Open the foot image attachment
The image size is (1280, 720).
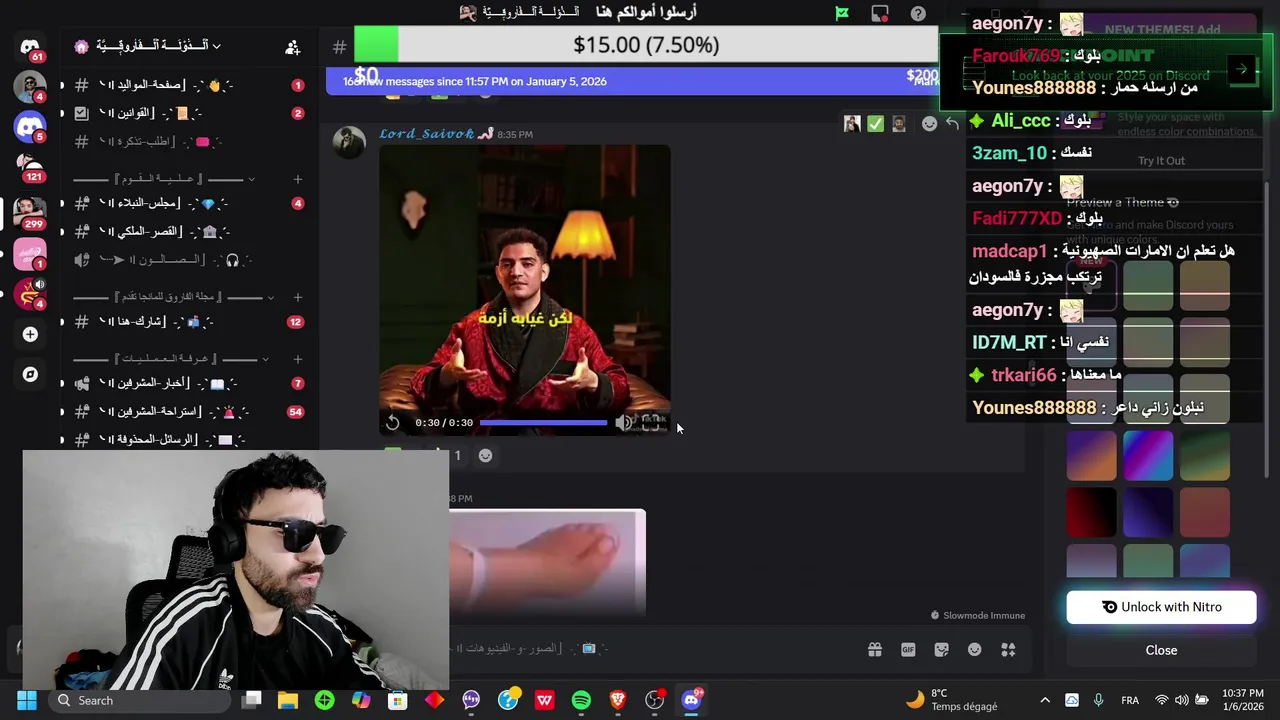click(x=547, y=561)
